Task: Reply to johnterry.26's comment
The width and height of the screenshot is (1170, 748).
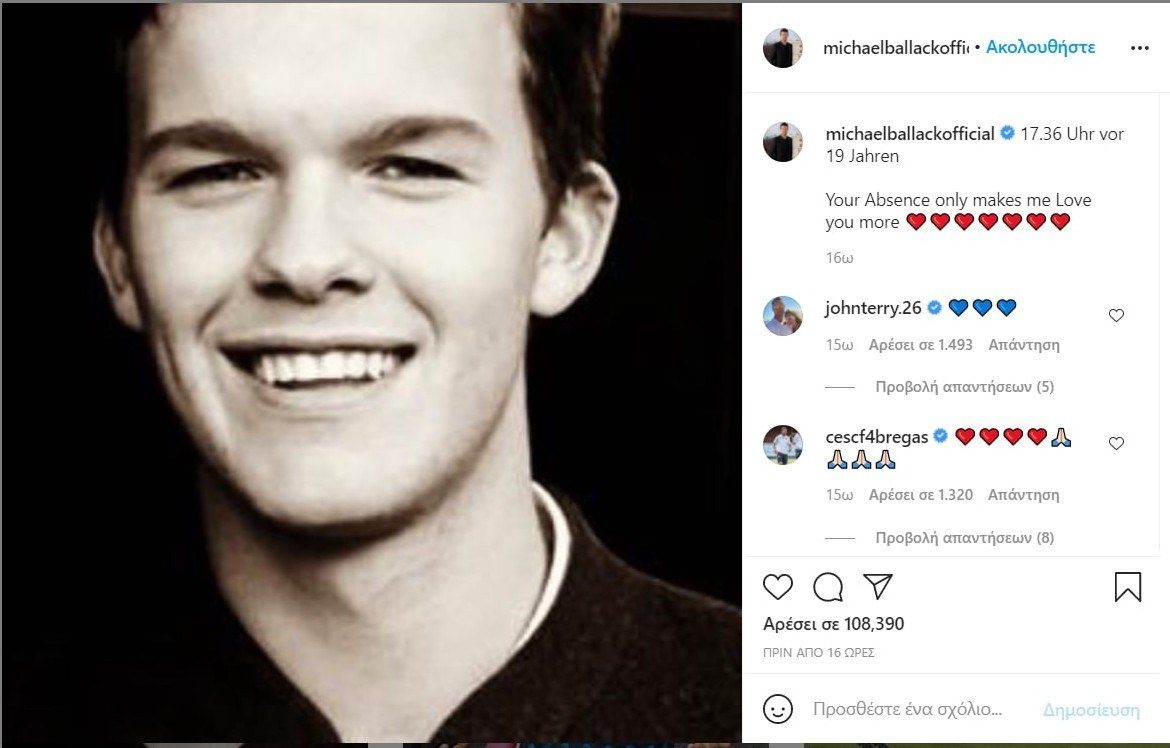Action: (1023, 345)
